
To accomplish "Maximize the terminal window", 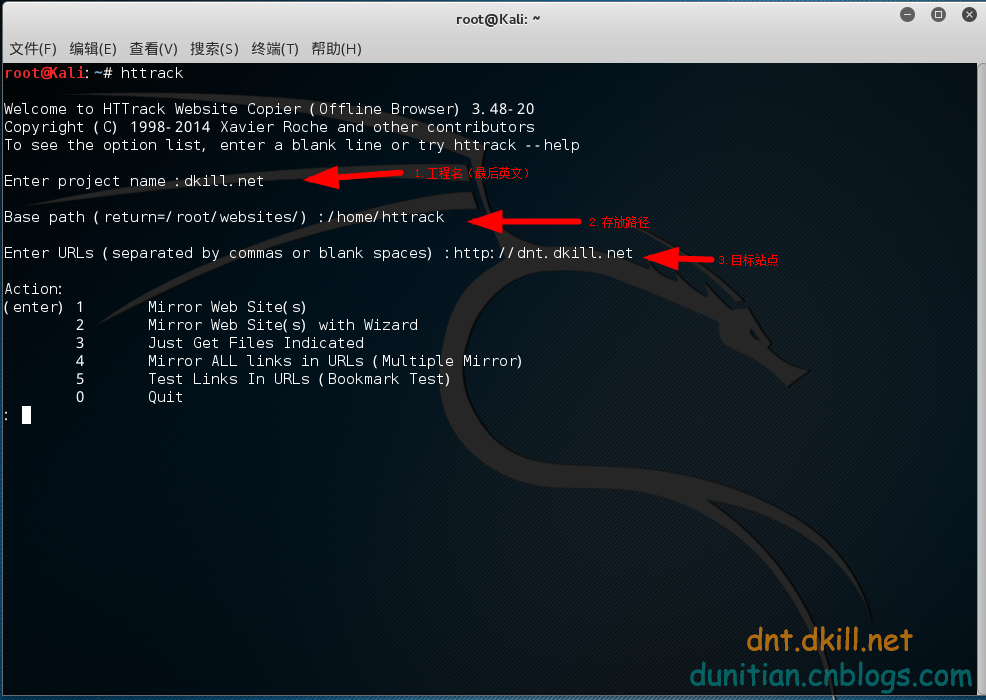I will tap(938, 14).
